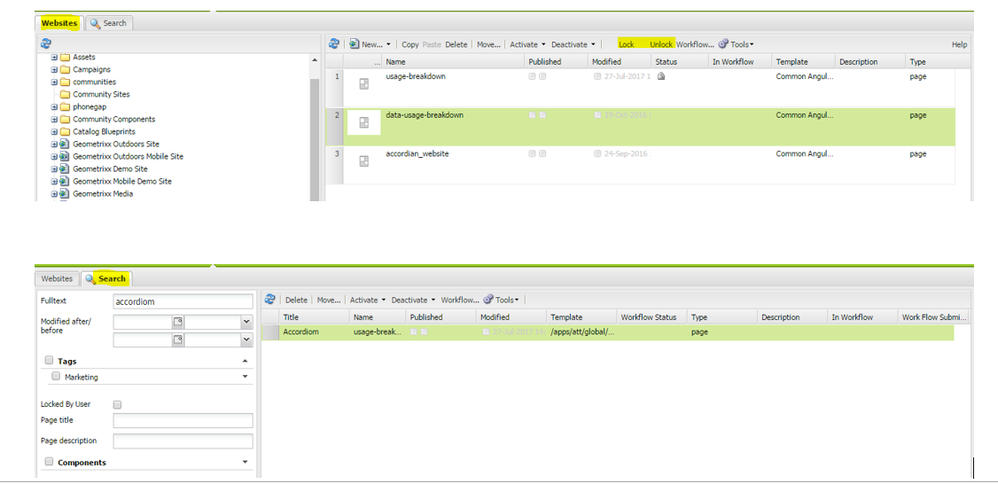The width and height of the screenshot is (998, 484).
Task: Open the Activate dropdown in the search toolbar
Action: pyautogui.click(x=368, y=299)
